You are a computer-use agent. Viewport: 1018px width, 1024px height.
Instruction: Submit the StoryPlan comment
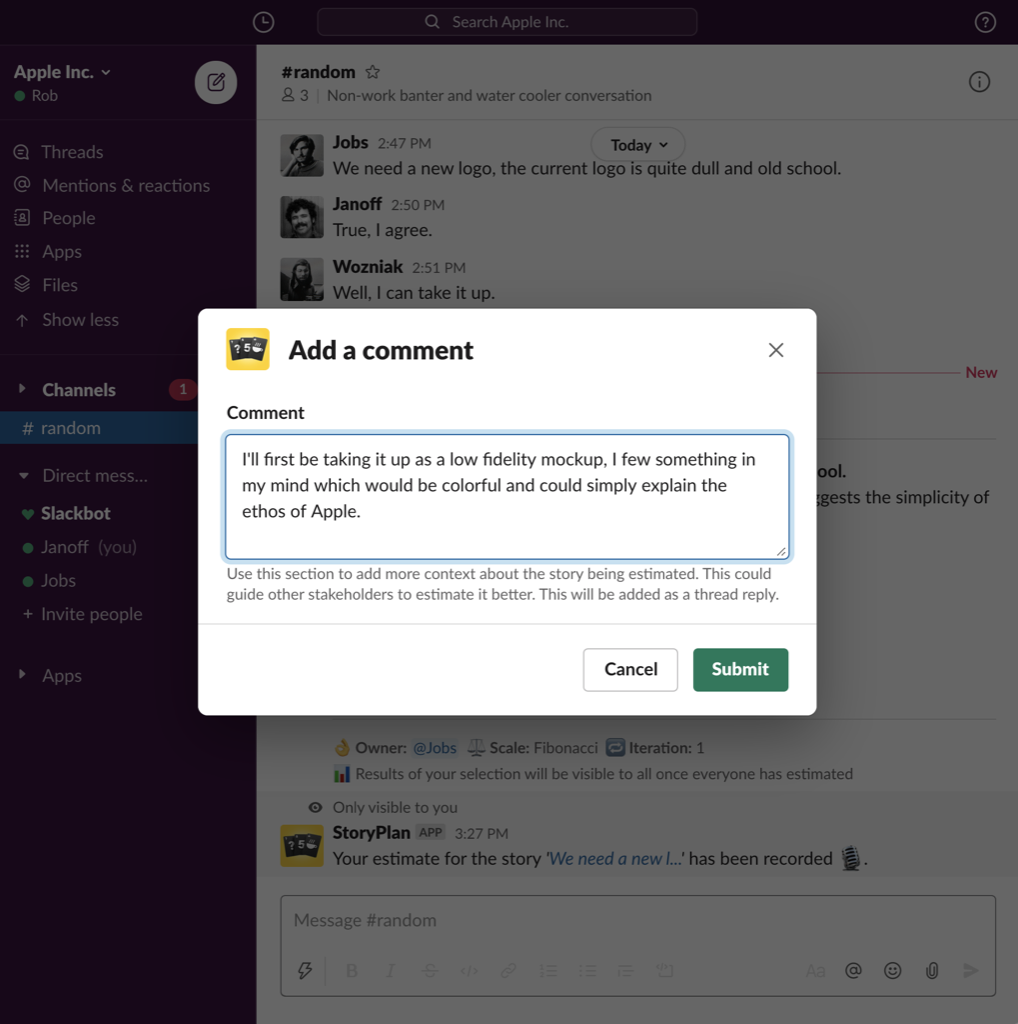point(740,669)
